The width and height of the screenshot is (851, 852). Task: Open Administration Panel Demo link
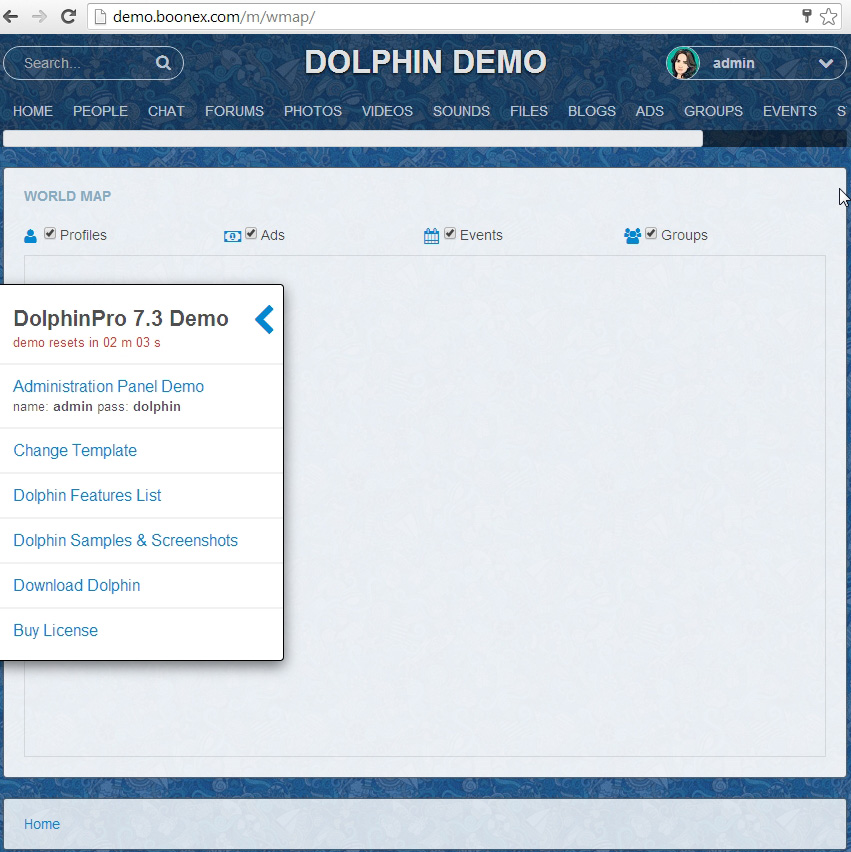click(x=108, y=386)
